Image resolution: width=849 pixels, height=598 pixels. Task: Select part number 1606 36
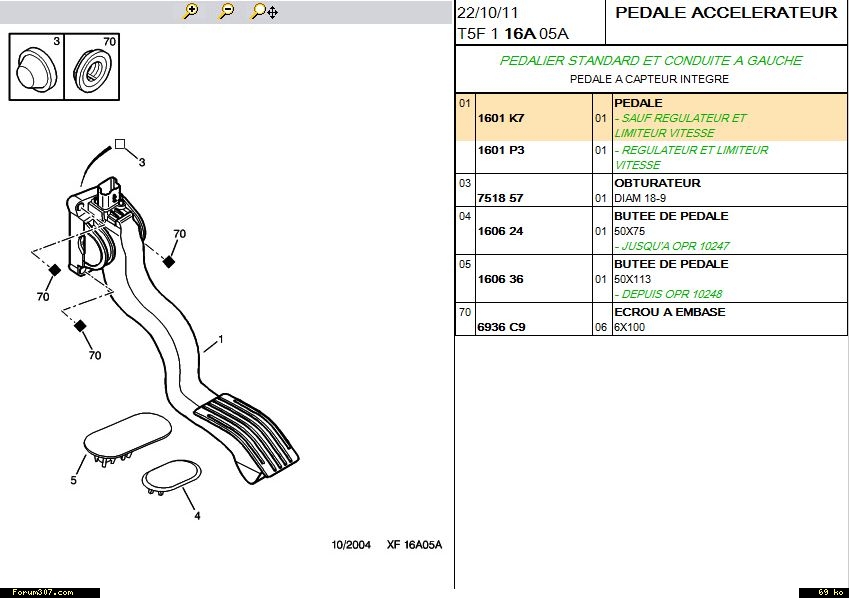pyautogui.click(x=501, y=279)
